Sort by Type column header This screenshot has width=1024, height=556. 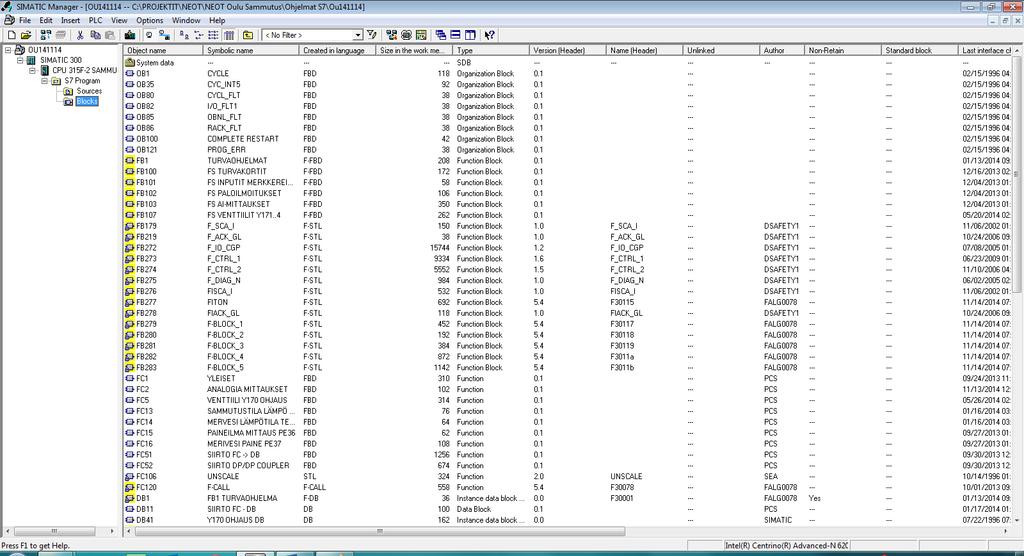click(490, 50)
